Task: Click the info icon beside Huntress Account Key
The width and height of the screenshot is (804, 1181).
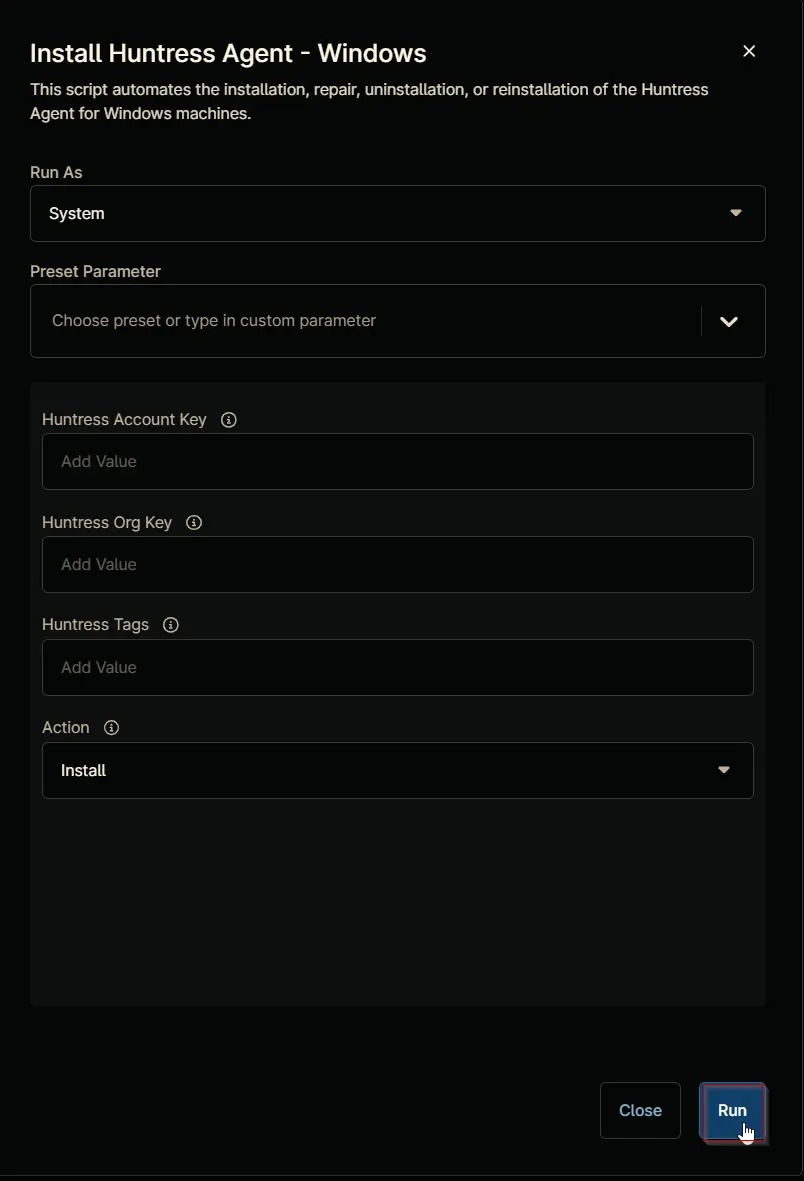Action: (x=229, y=420)
